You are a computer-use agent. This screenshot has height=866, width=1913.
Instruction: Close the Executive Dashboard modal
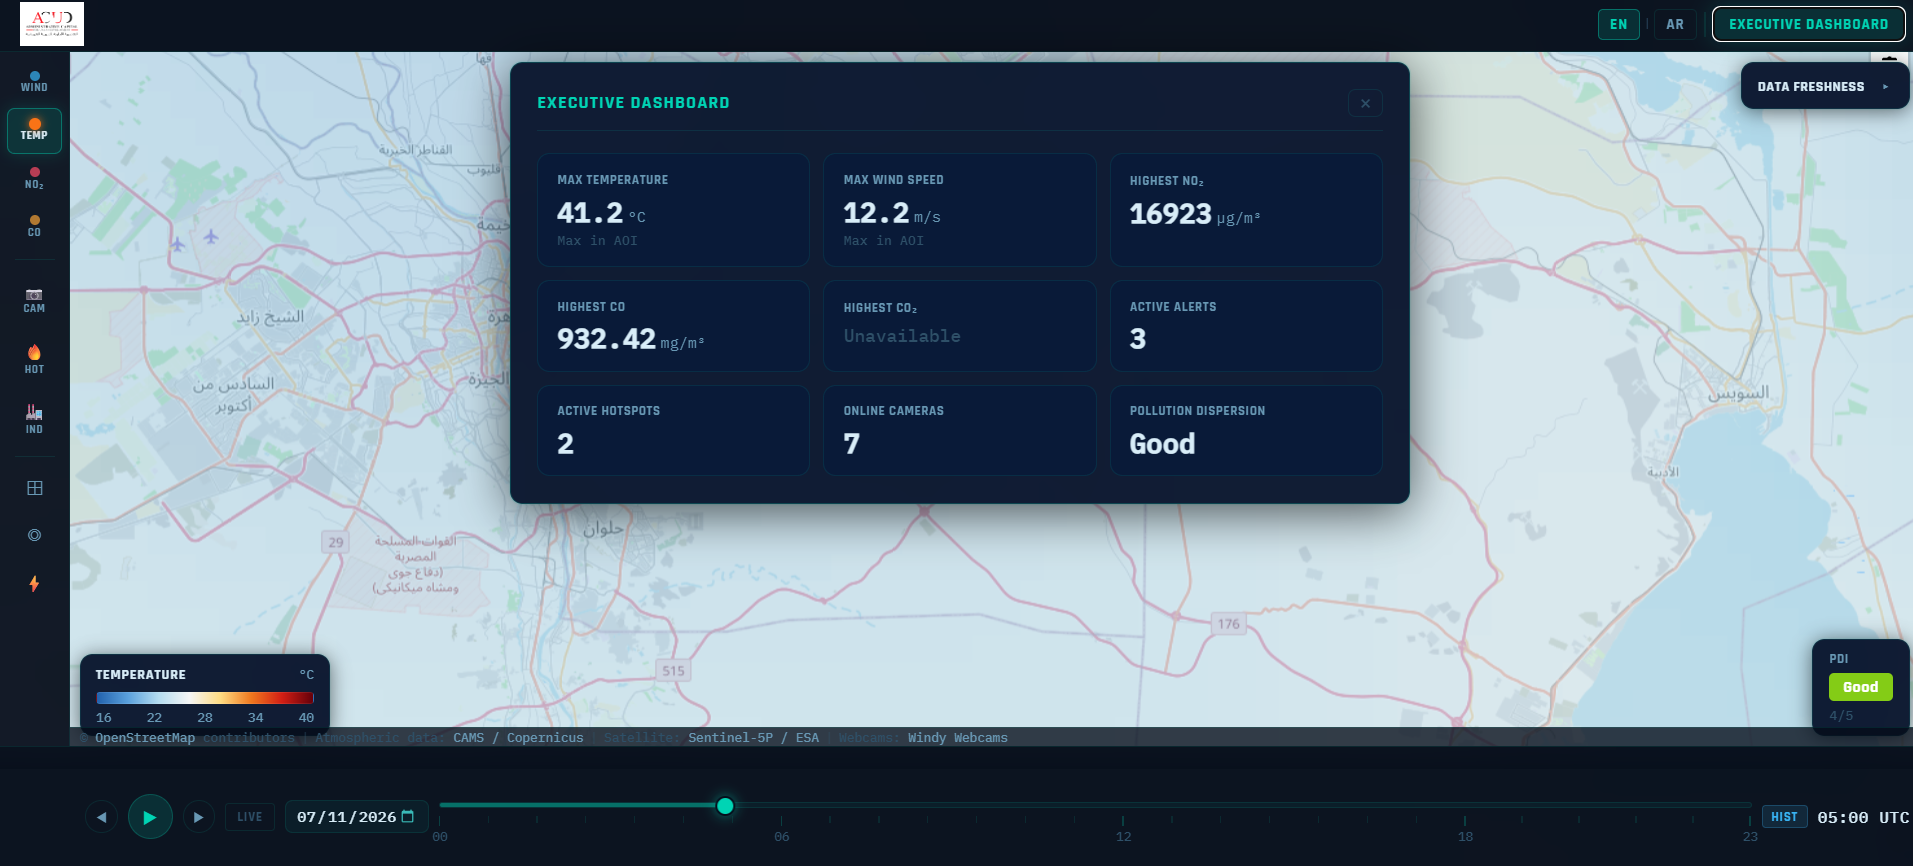(x=1365, y=103)
